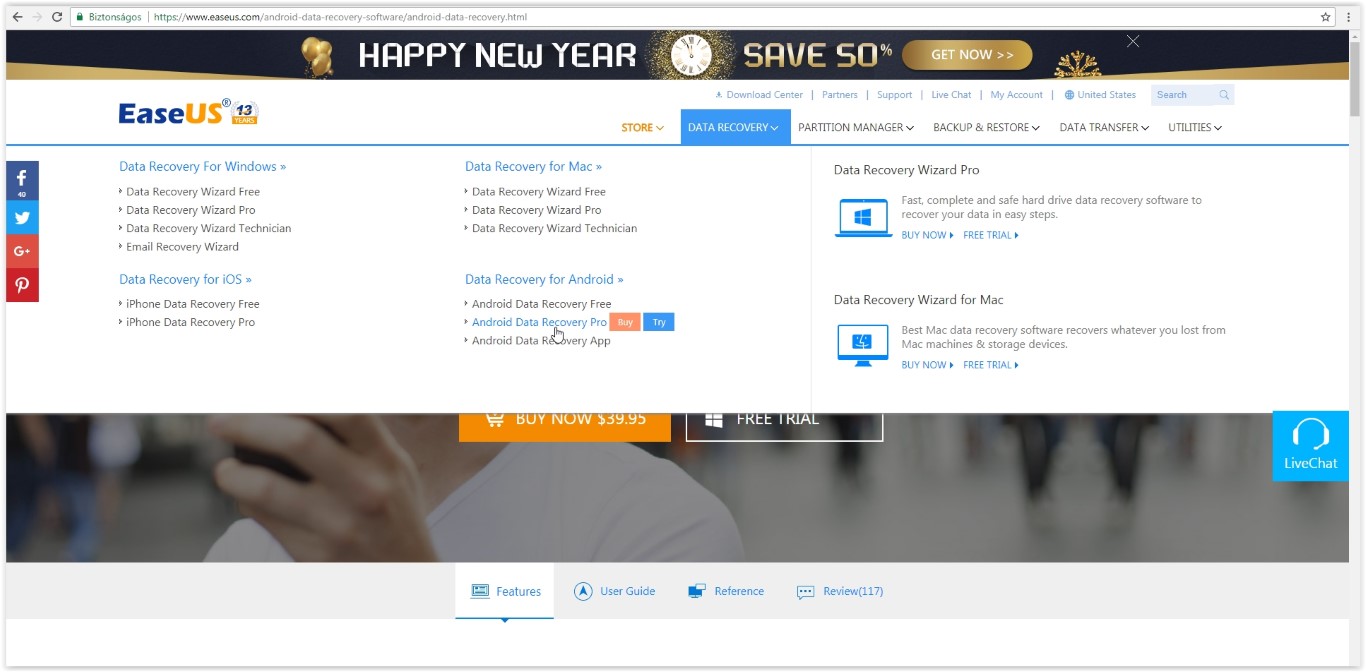Open the LiveChat headset widget
Viewport: 1366px width, 672px height.
pos(1310,445)
